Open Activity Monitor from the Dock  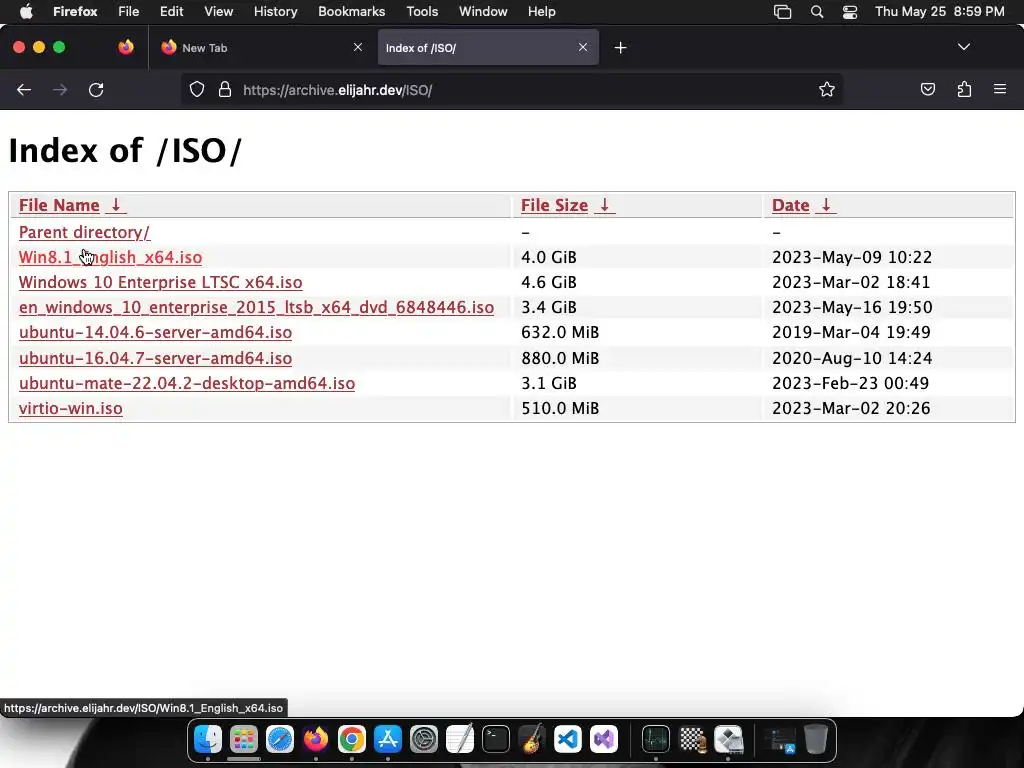click(x=656, y=739)
